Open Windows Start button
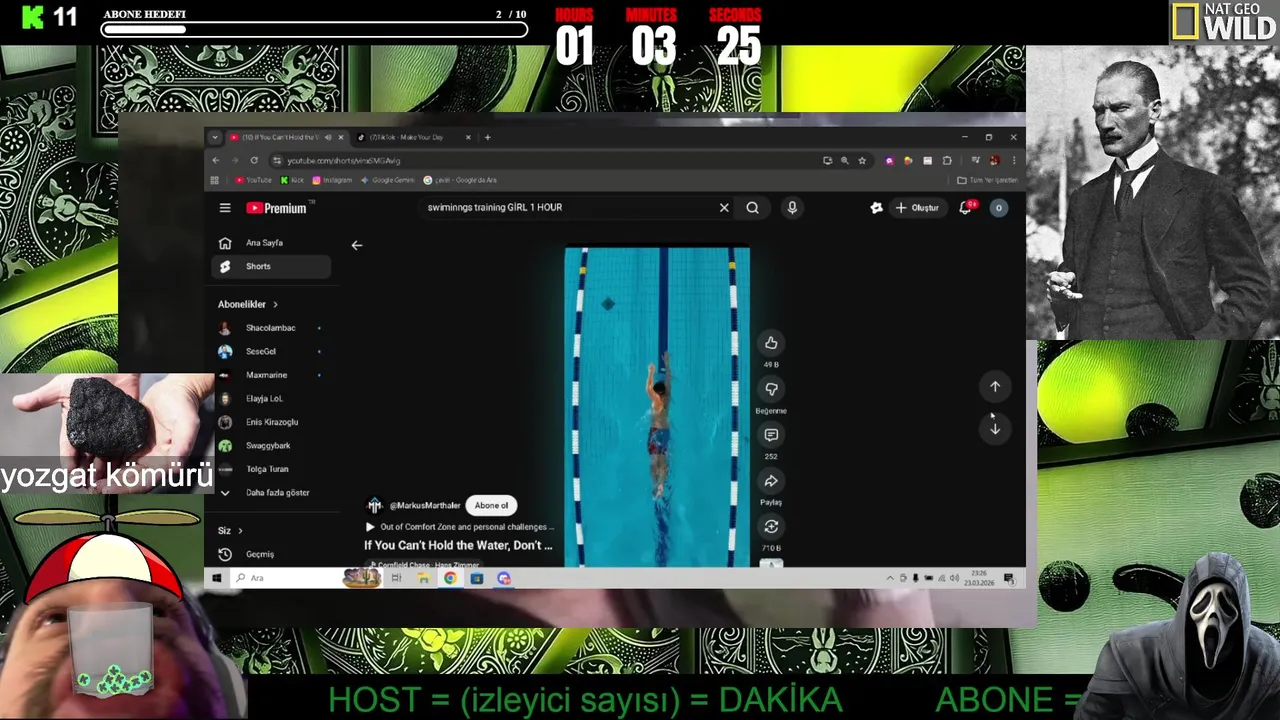The width and height of the screenshot is (1280, 720). (x=216, y=578)
